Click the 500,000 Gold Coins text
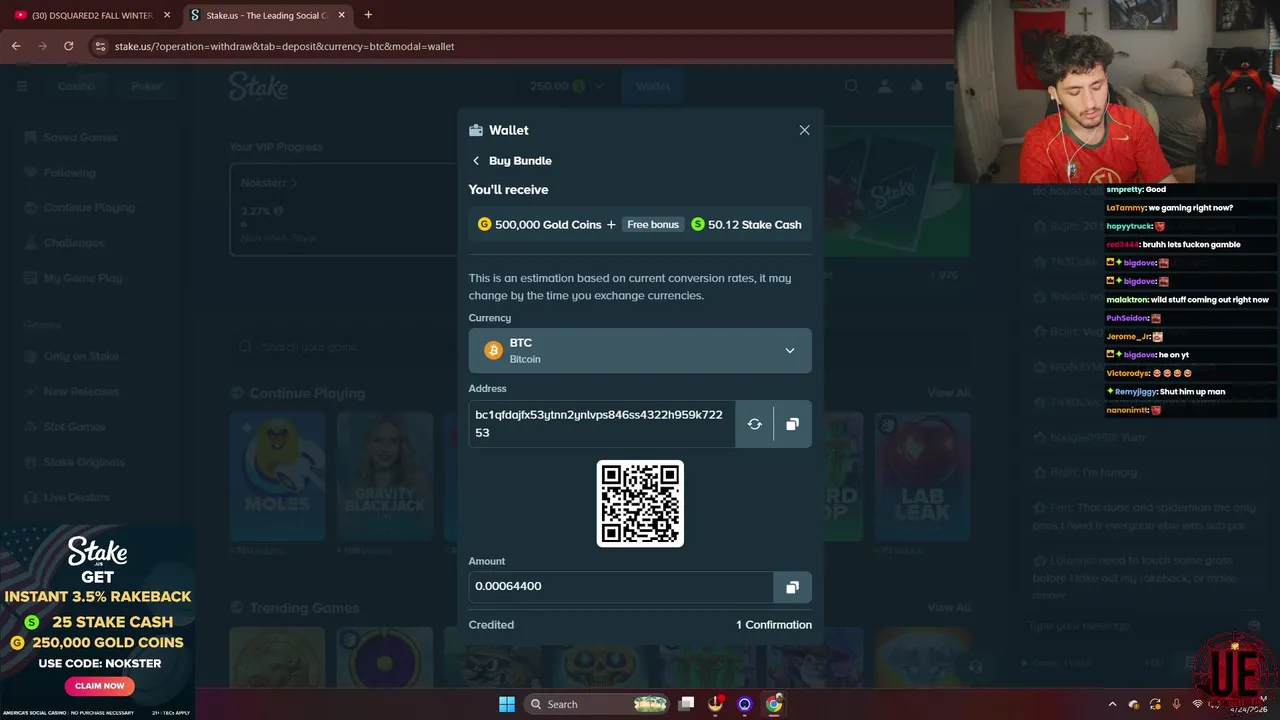 [x=548, y=225]
